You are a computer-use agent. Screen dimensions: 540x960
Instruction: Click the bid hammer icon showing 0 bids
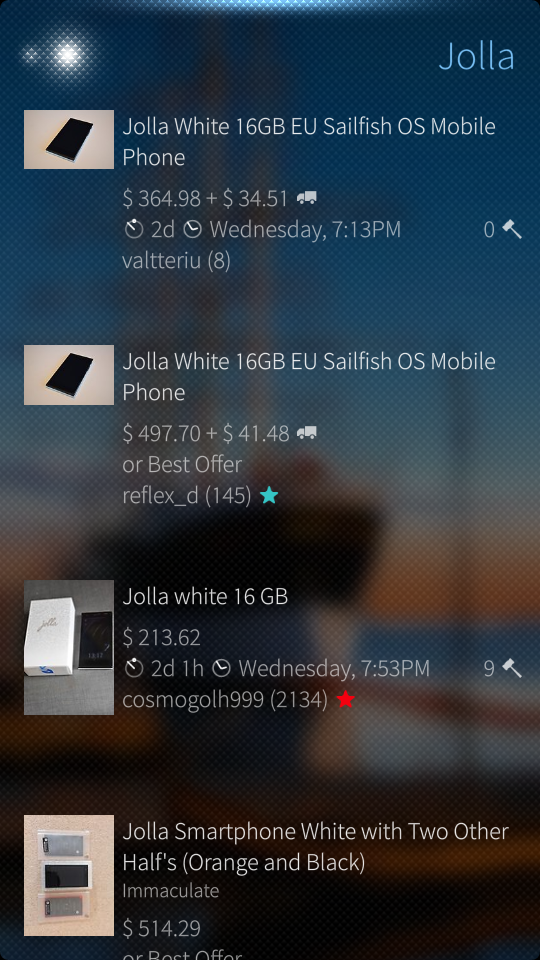(512, 230)
